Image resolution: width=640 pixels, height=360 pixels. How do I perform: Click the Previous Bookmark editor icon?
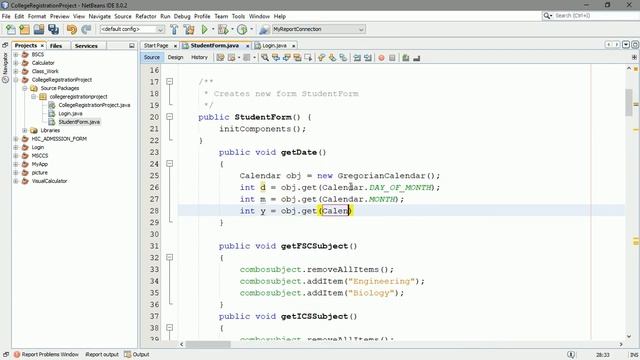tap(322, 58)
